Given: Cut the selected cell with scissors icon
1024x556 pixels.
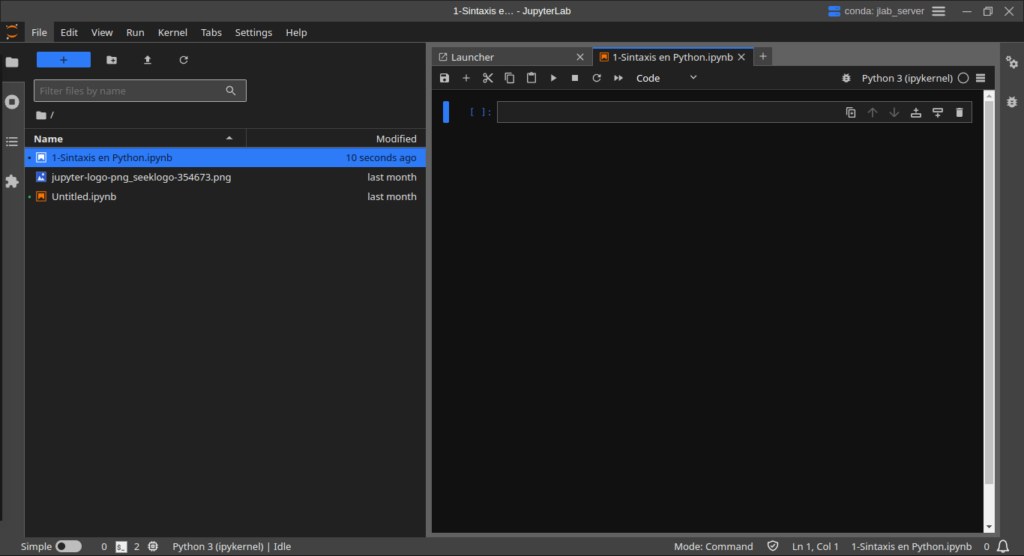Looking at the screenshot, I should click(x=488, y=78).
